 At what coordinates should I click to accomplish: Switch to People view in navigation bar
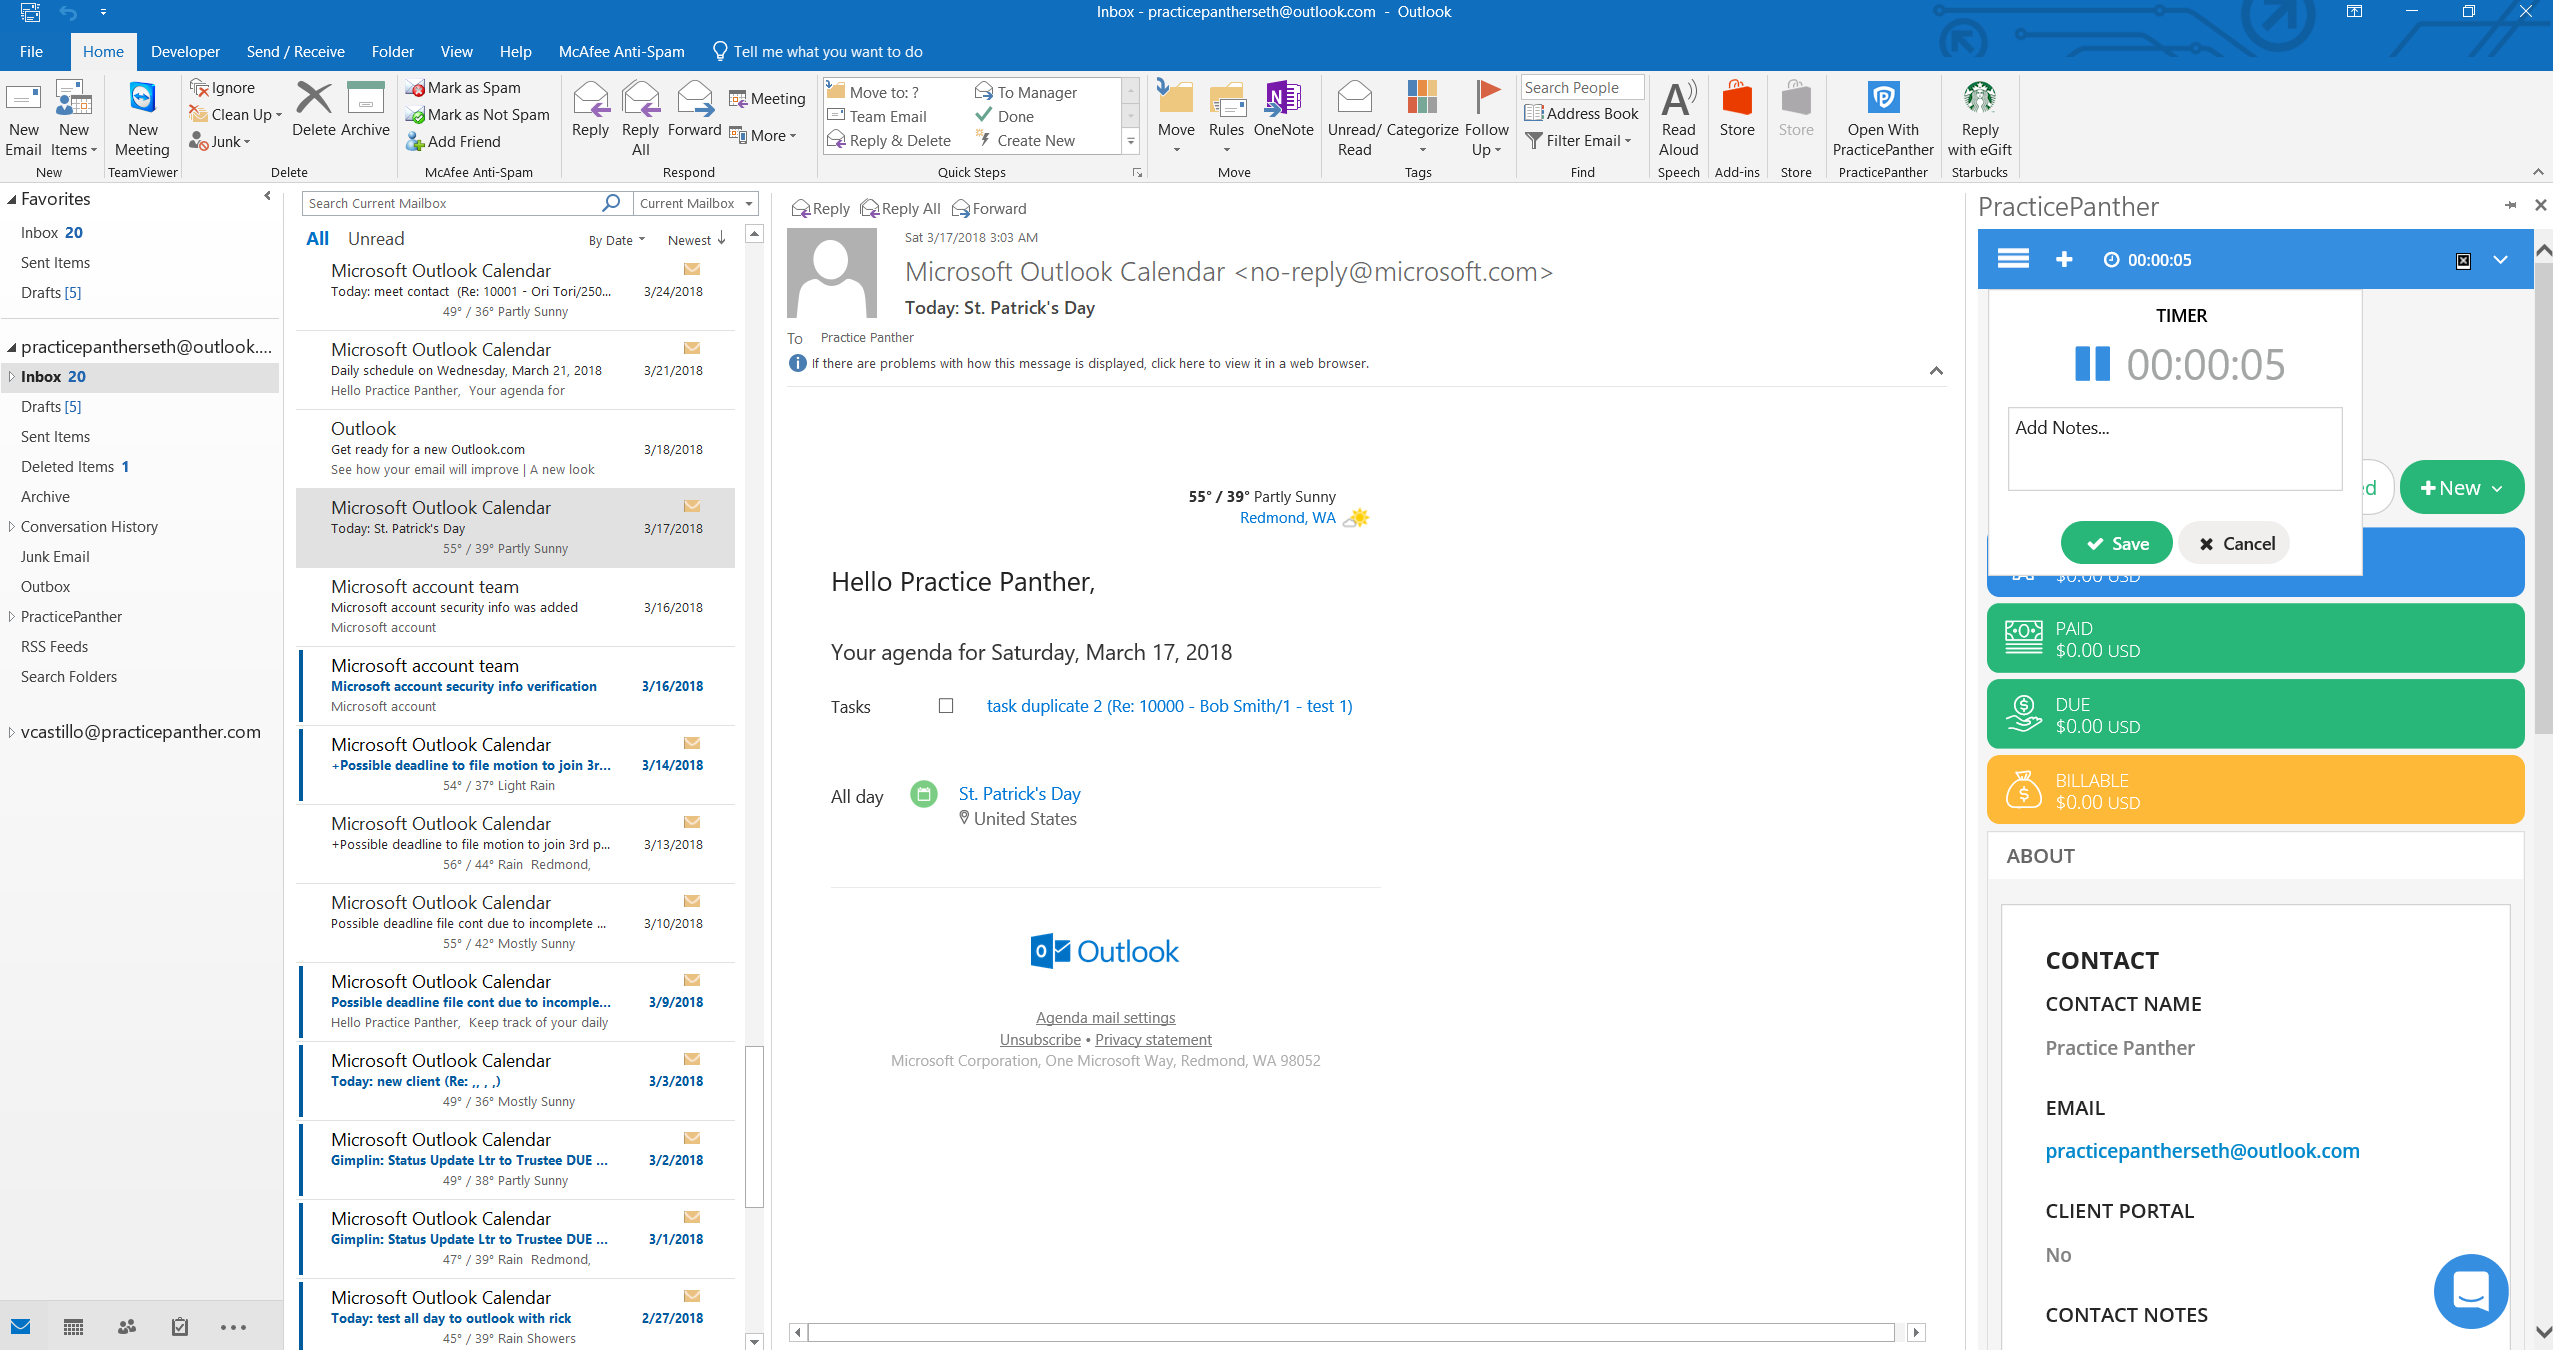[127, 1327]
